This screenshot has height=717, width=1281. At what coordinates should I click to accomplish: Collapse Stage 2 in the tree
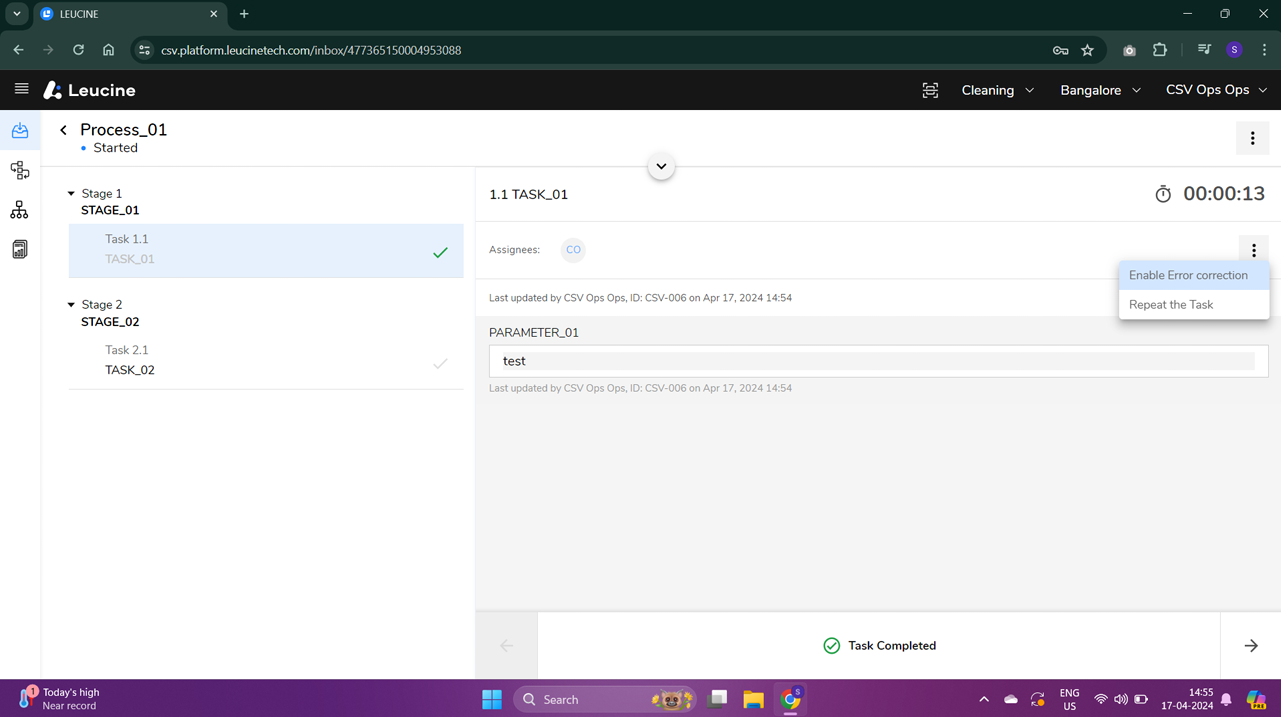click(71, 305)
